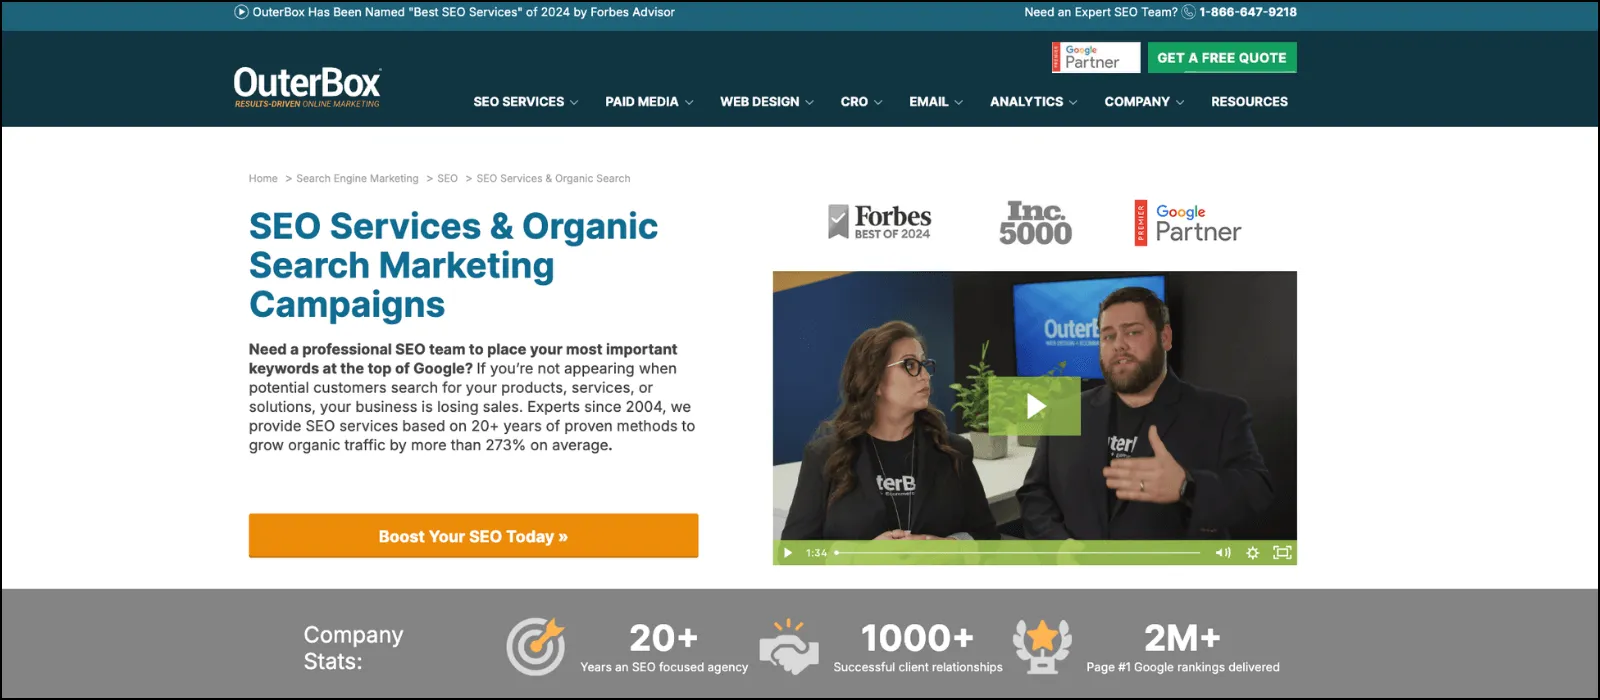
Task: Click GET A FREE QUOTE button
Action: click(x=1222, y=57)
